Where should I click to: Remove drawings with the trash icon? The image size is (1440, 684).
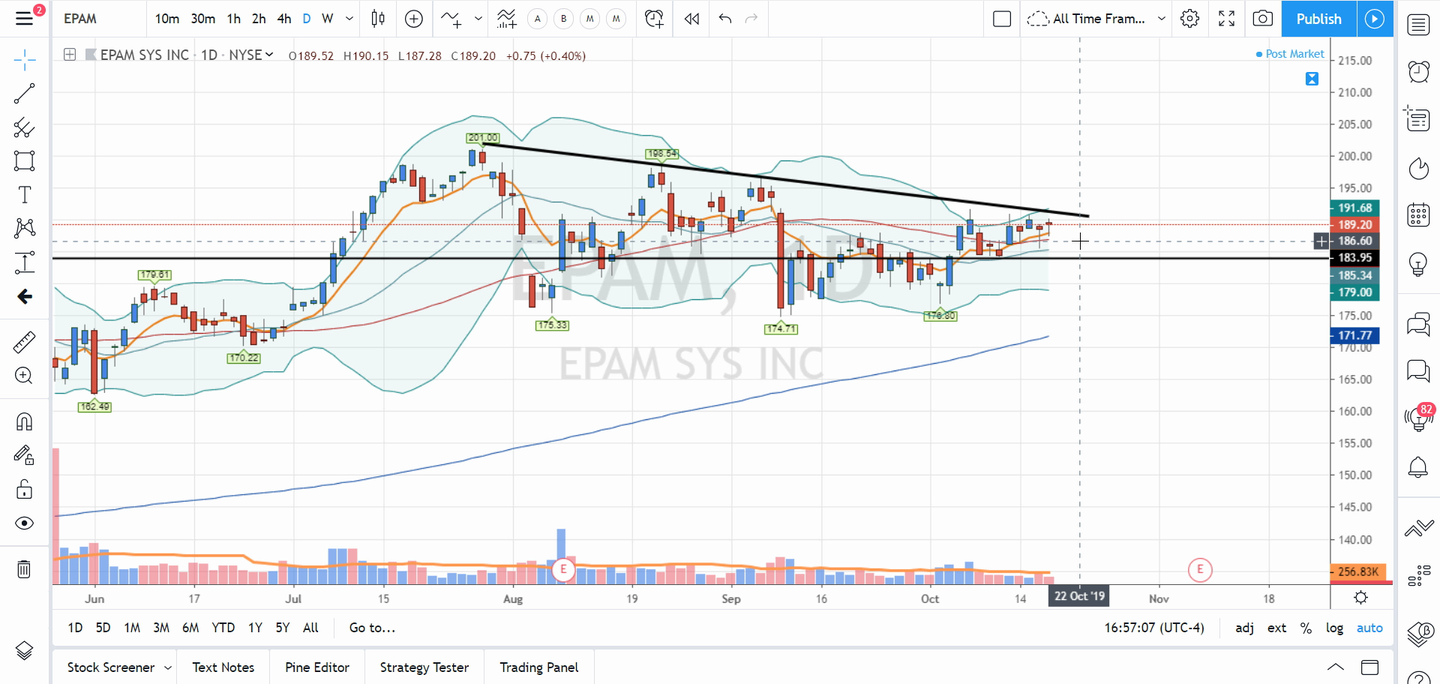point(25,569)
